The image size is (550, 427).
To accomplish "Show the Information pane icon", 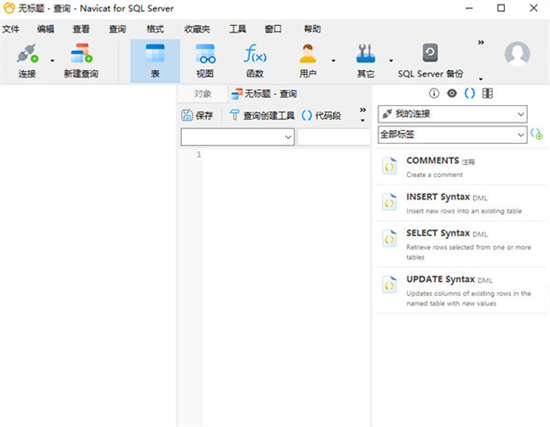I will click(x=434, y=93).
